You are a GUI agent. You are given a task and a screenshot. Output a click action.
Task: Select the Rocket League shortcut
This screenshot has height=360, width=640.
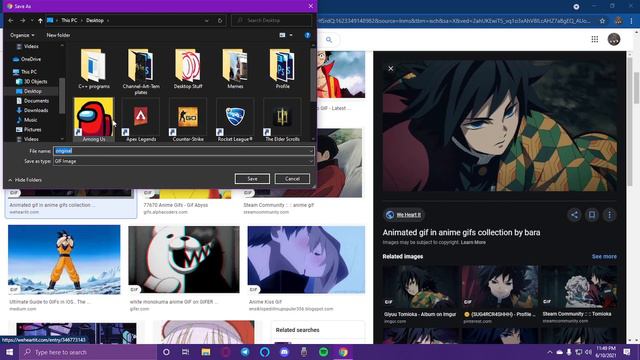click(x=235, y=120)
